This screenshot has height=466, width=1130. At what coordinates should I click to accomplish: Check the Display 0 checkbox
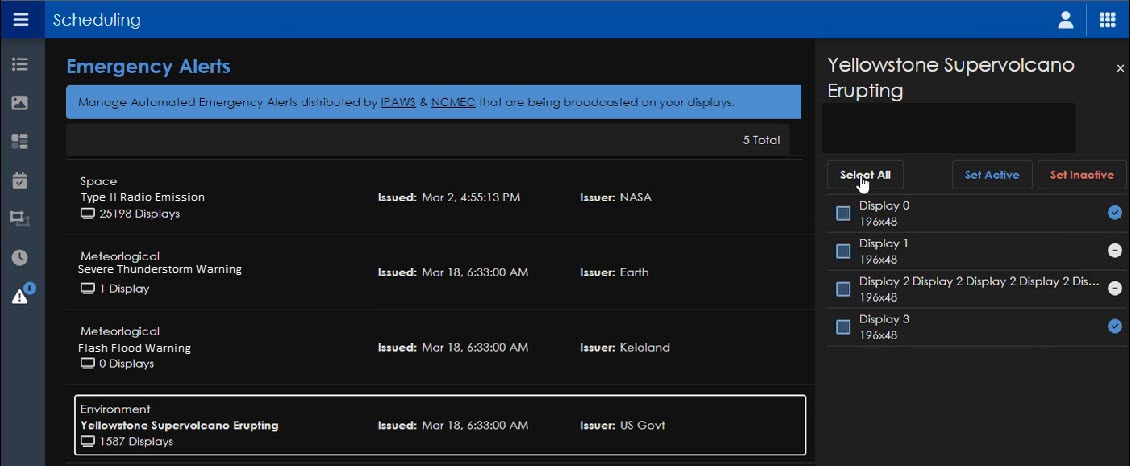tap(843, 213)
